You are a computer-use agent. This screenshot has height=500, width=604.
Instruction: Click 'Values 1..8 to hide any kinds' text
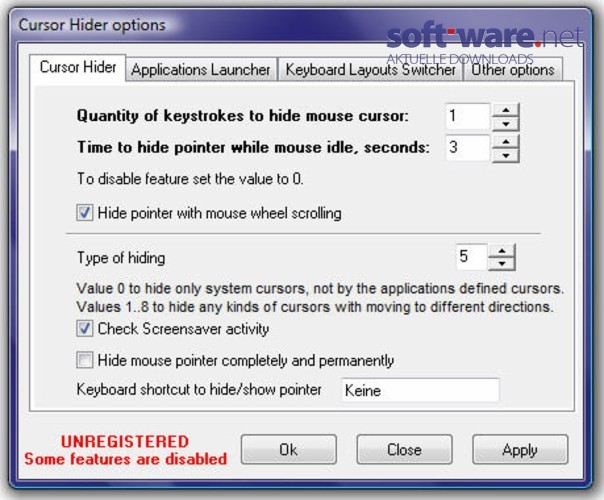[315, 307]
